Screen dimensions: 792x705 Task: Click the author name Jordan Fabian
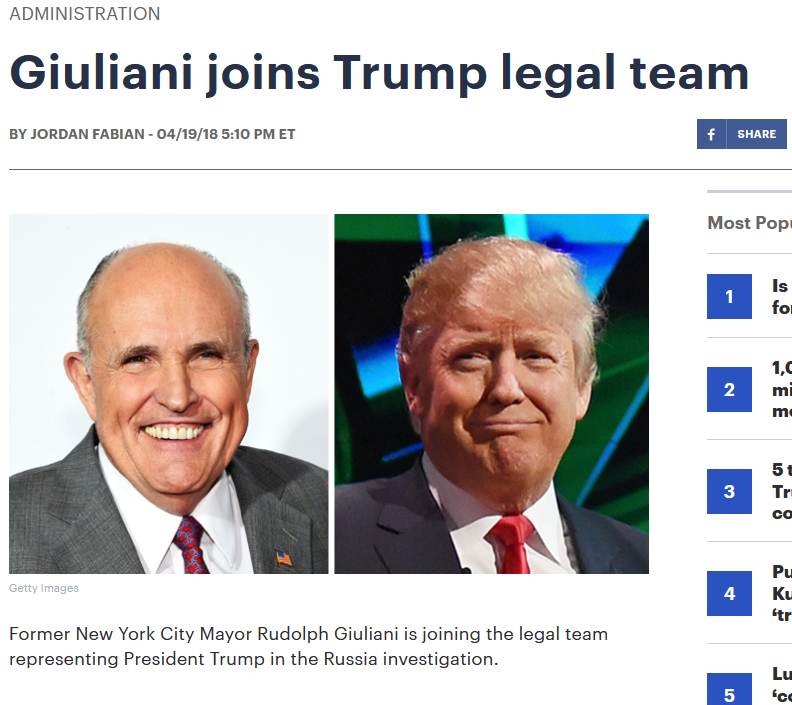tap(87, 134)
